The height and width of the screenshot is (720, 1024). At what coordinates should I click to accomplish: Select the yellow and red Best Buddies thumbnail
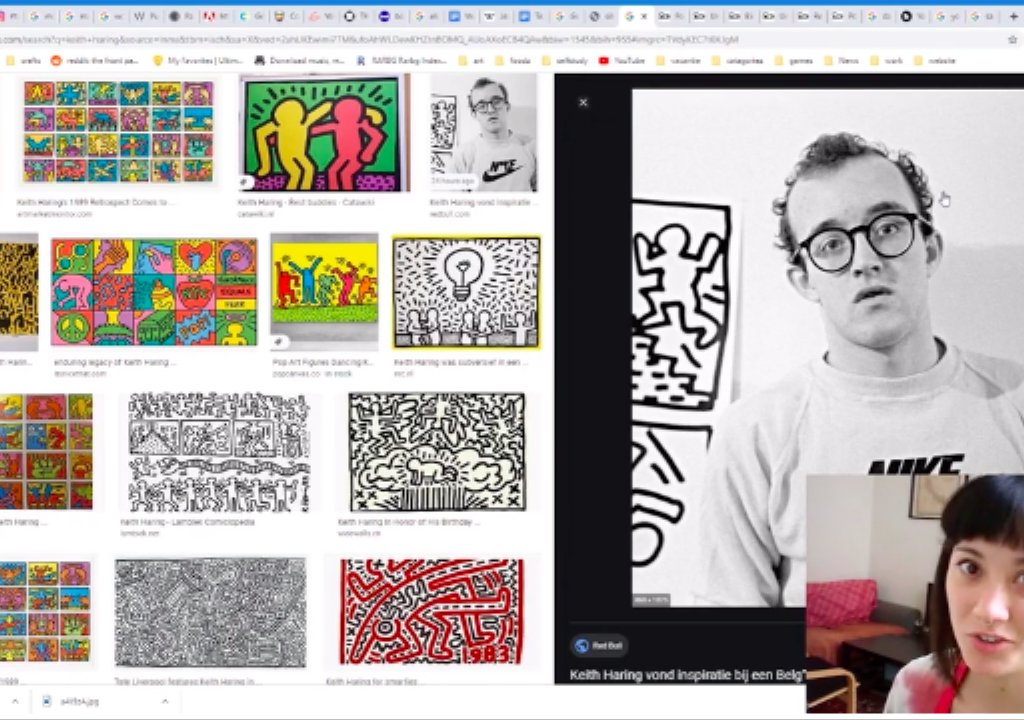click(324, 133)
